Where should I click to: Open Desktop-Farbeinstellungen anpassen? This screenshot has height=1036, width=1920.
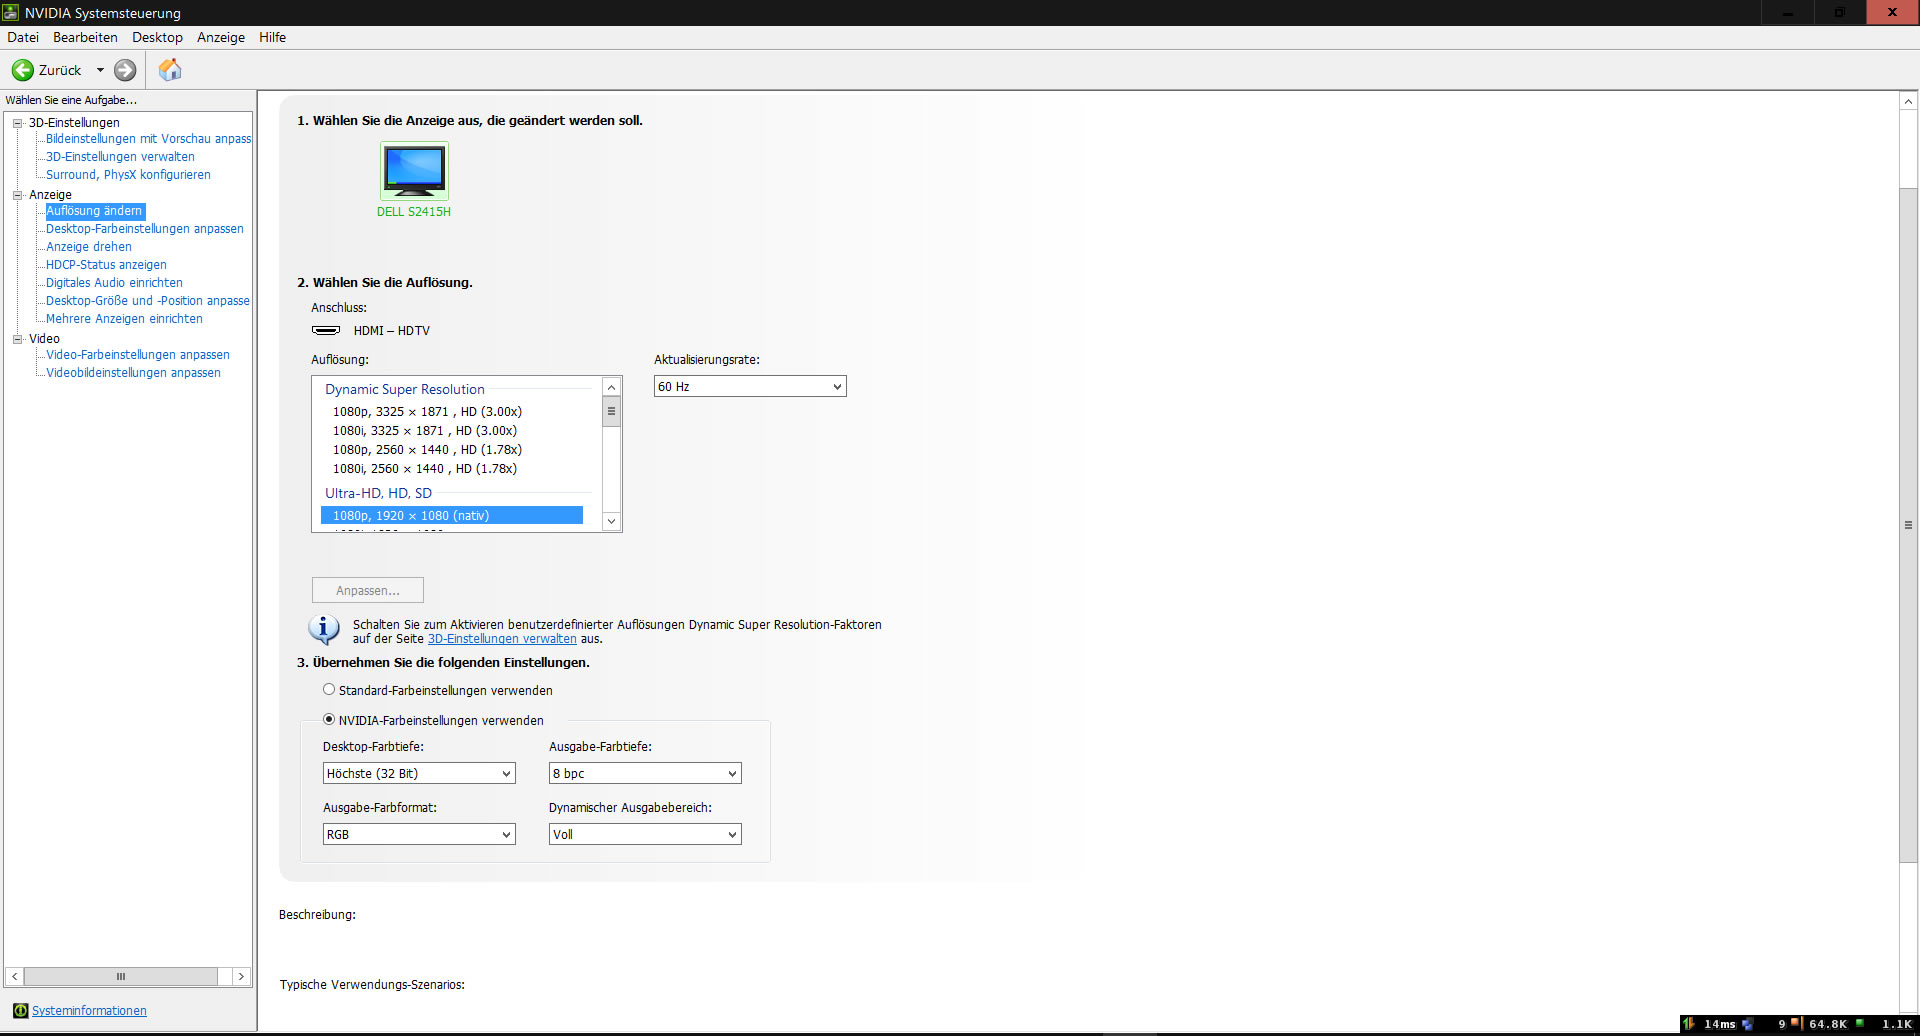145,229
